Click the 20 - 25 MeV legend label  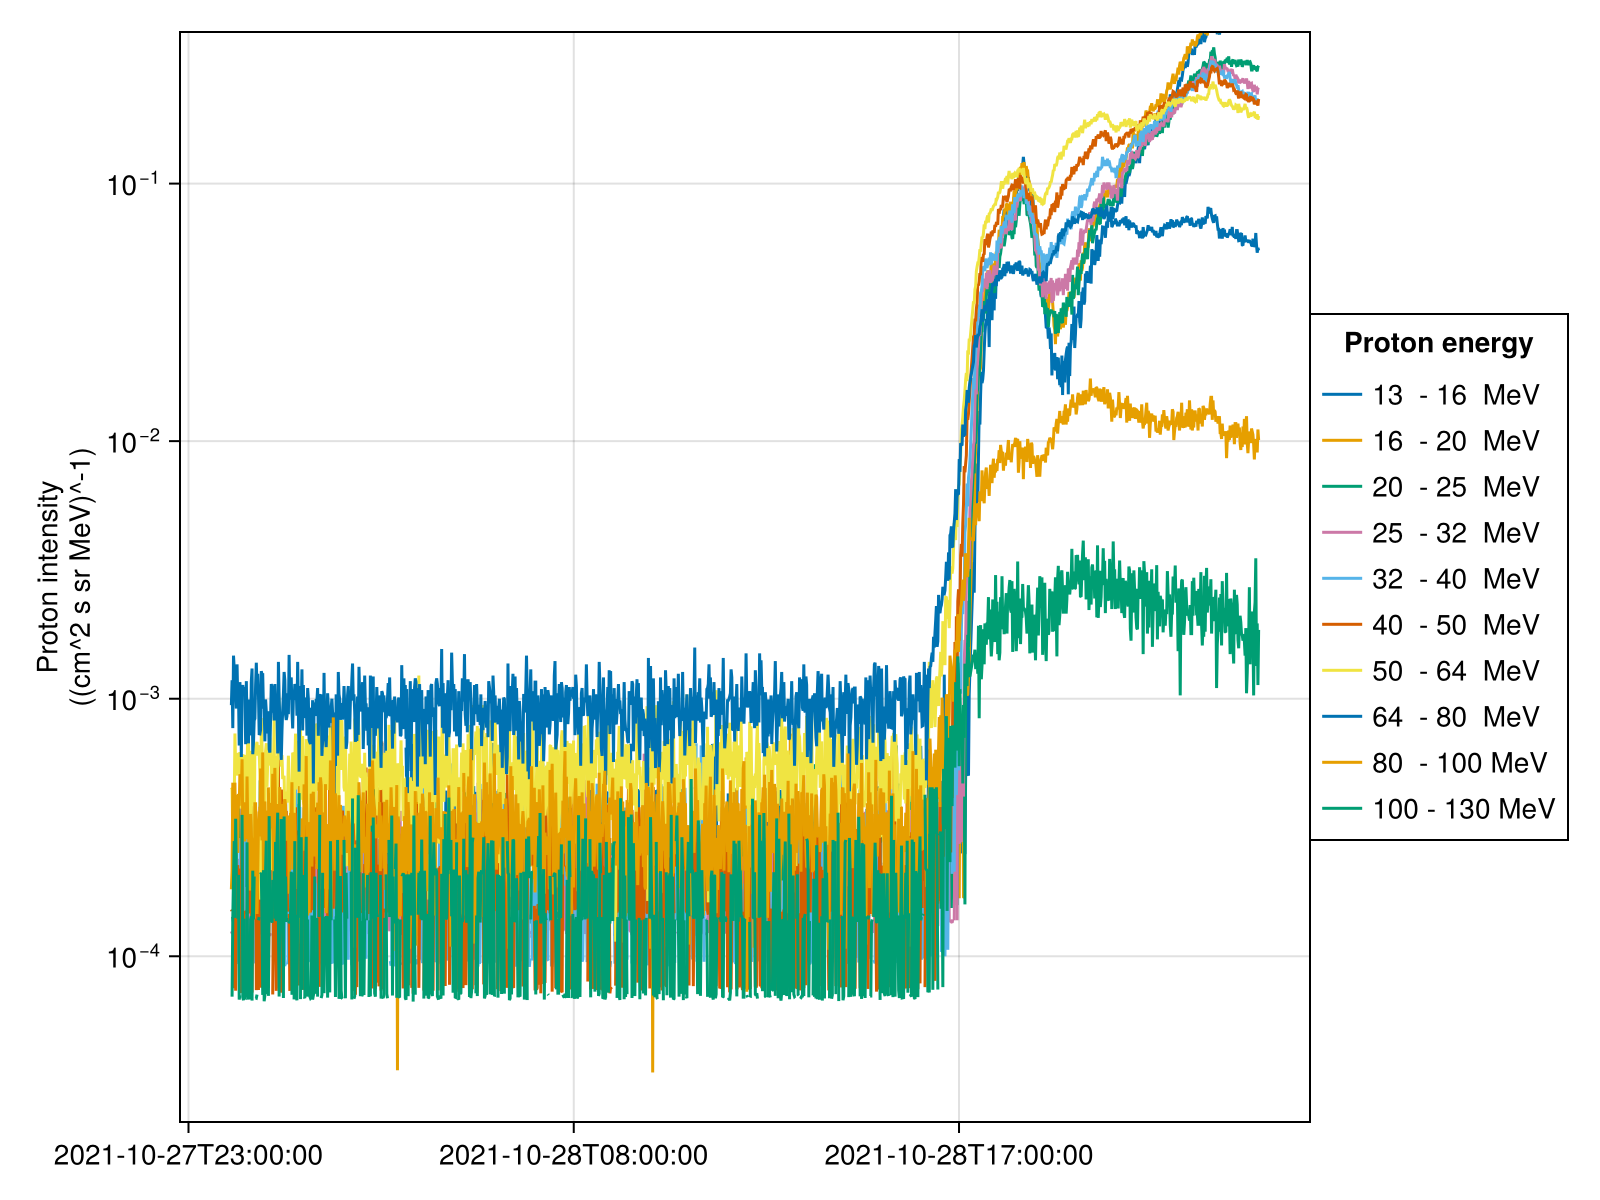pyautogui.click(x=1455, y=487)
